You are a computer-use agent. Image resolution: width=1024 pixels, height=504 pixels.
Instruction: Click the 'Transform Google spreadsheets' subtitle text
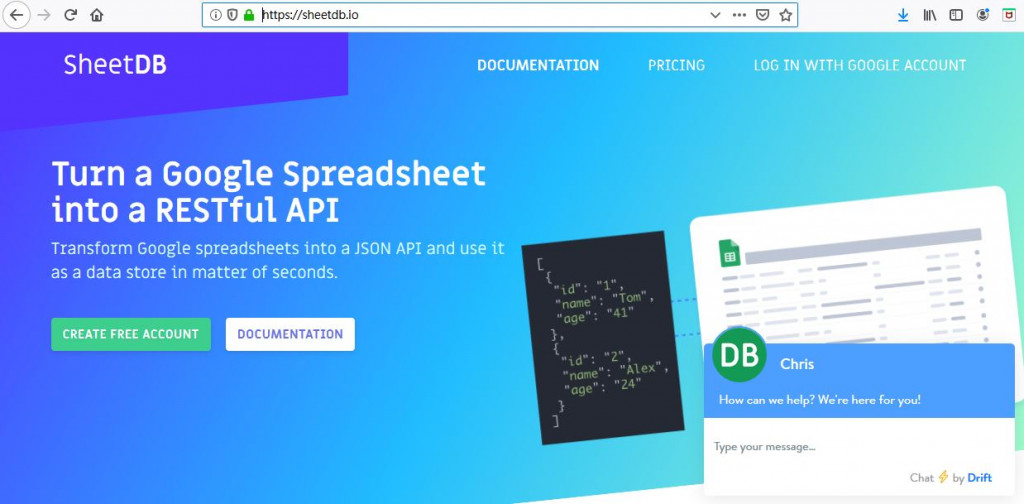(x=278, y=260)
